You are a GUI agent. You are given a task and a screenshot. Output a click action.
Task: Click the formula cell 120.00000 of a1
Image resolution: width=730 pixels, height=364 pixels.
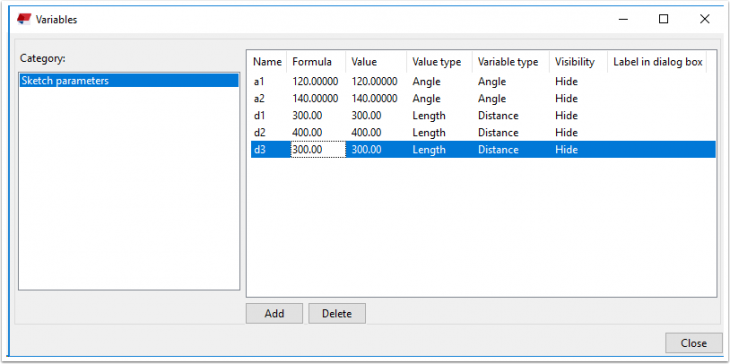point(315,81)
